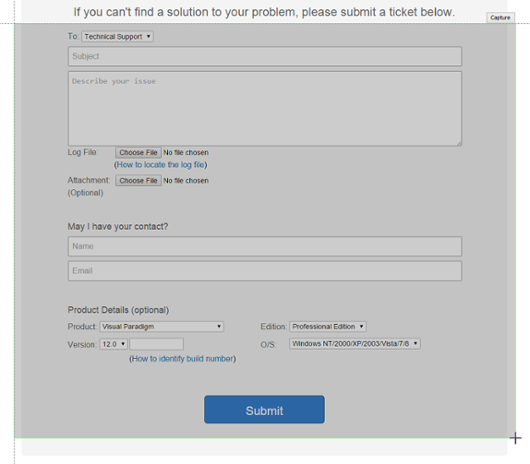Screen dimensions: 530x464
Task: Choose File for Log File
Action: tap(138, 152)
